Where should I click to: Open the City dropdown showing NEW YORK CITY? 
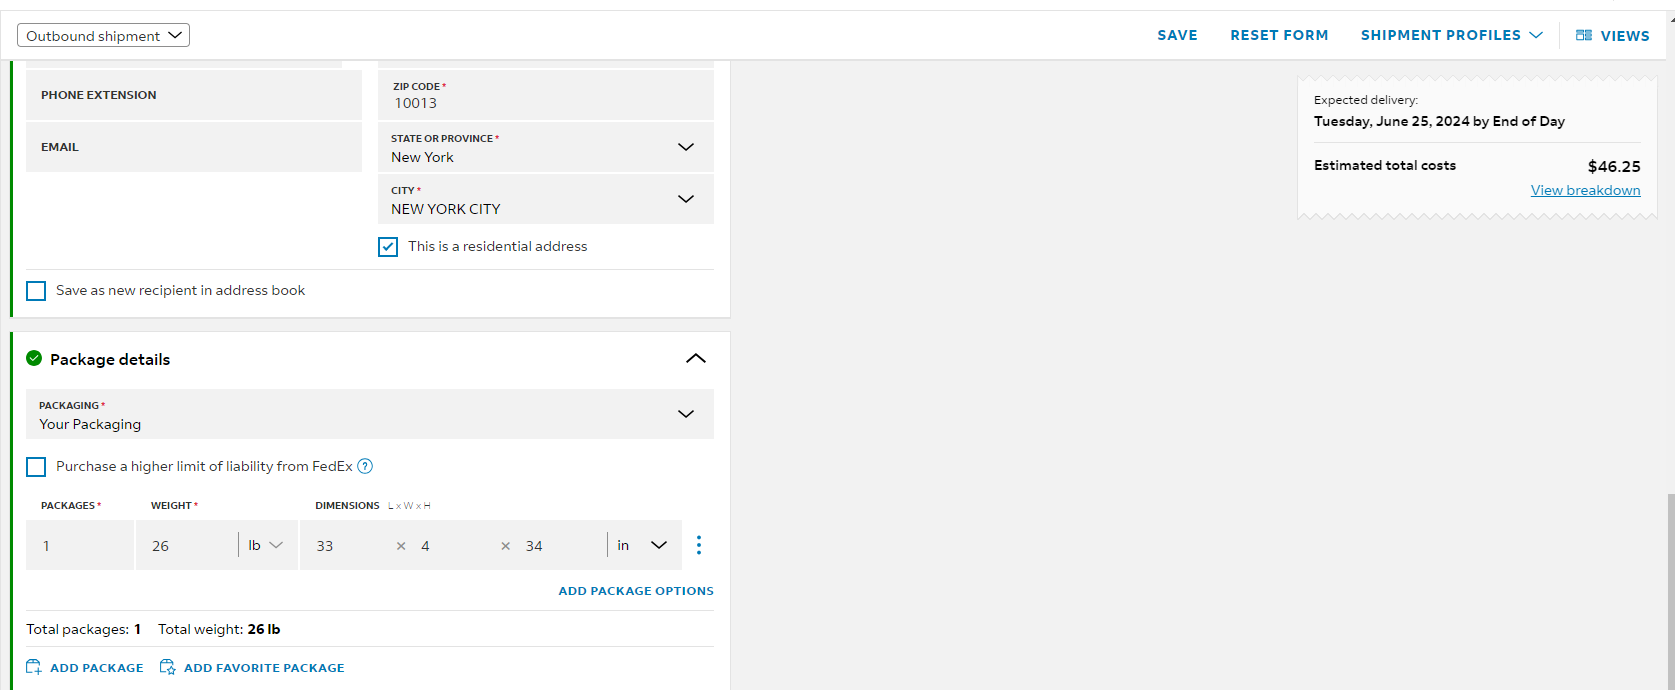pyautogui.click(x=546, y=199)
